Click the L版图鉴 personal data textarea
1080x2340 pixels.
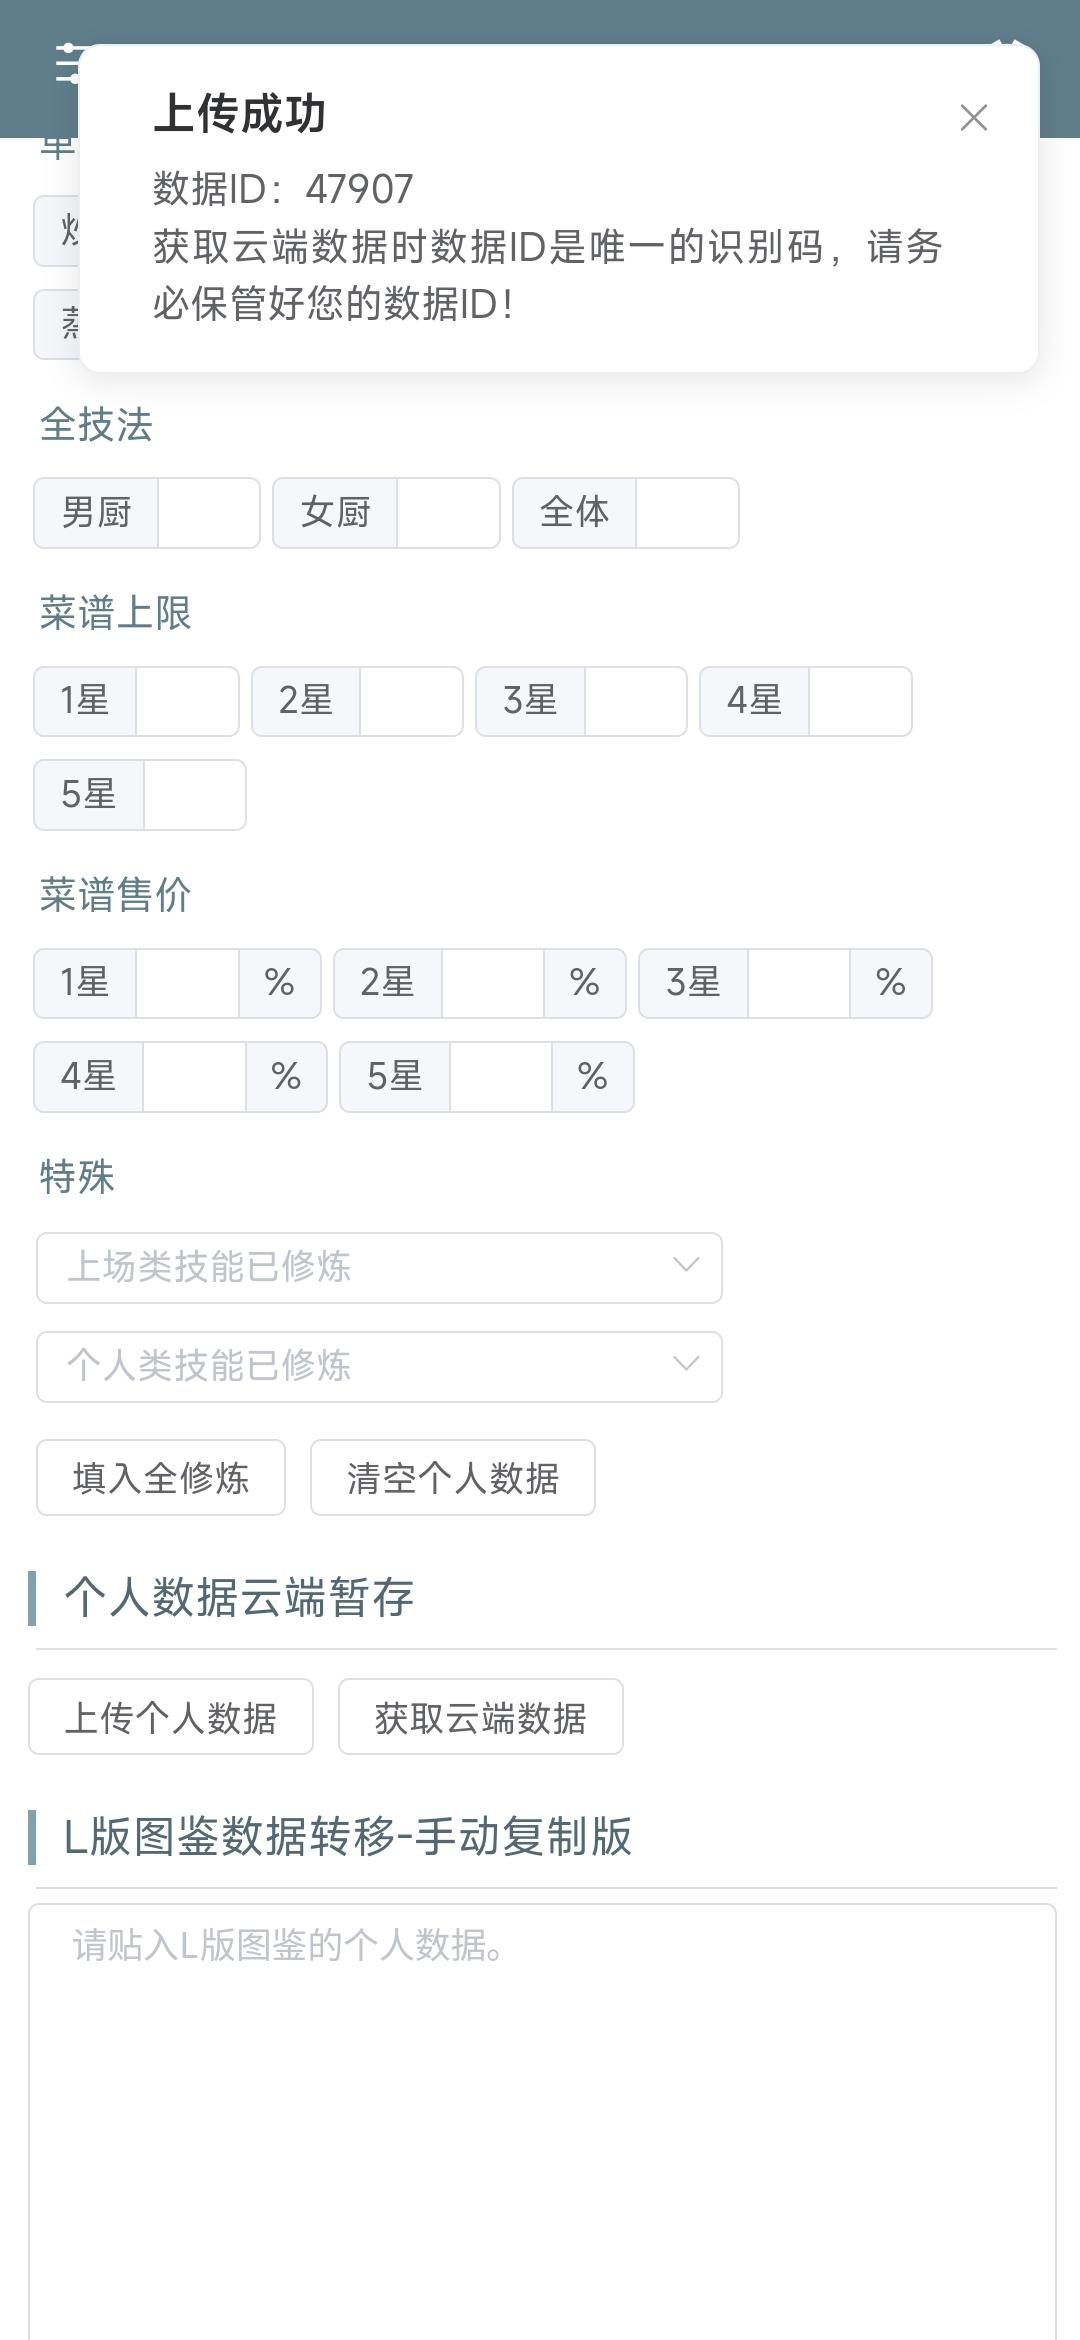[x=542, y=2121]
